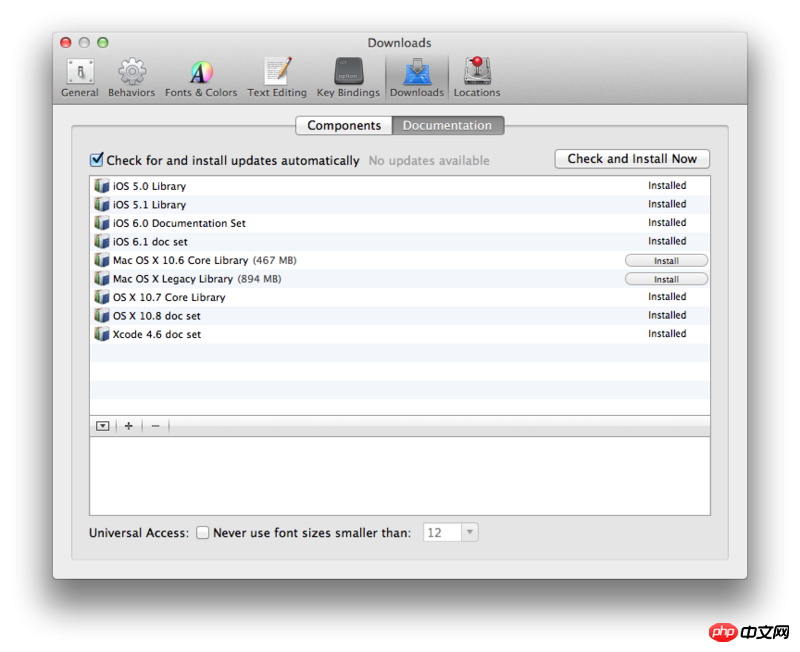Click Installed status for OS X 10.8 doc set
800x652 pixels.
(667, 315)
